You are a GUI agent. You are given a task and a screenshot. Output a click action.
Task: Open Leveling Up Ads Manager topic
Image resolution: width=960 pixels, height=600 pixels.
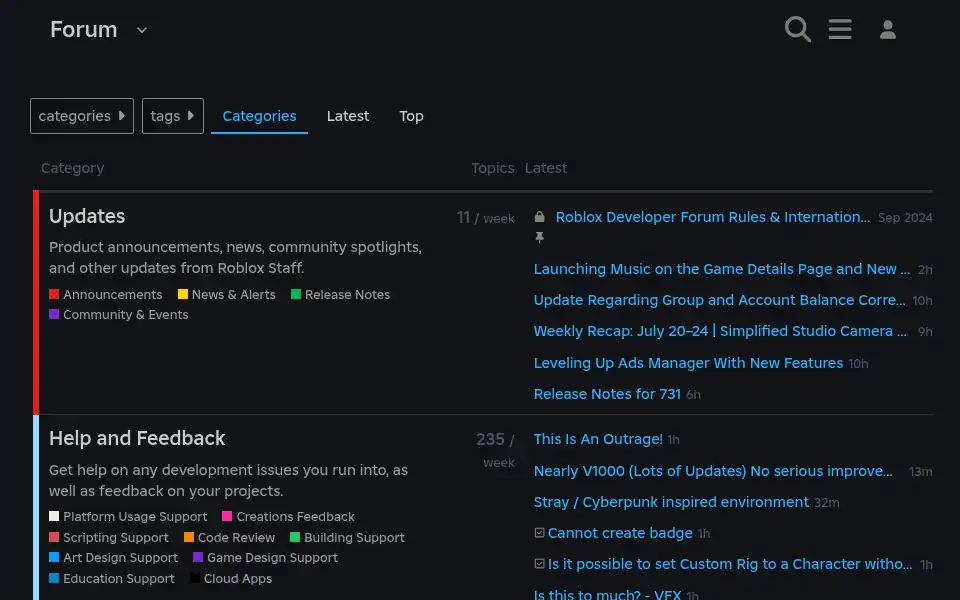click(x=688, y=363)
